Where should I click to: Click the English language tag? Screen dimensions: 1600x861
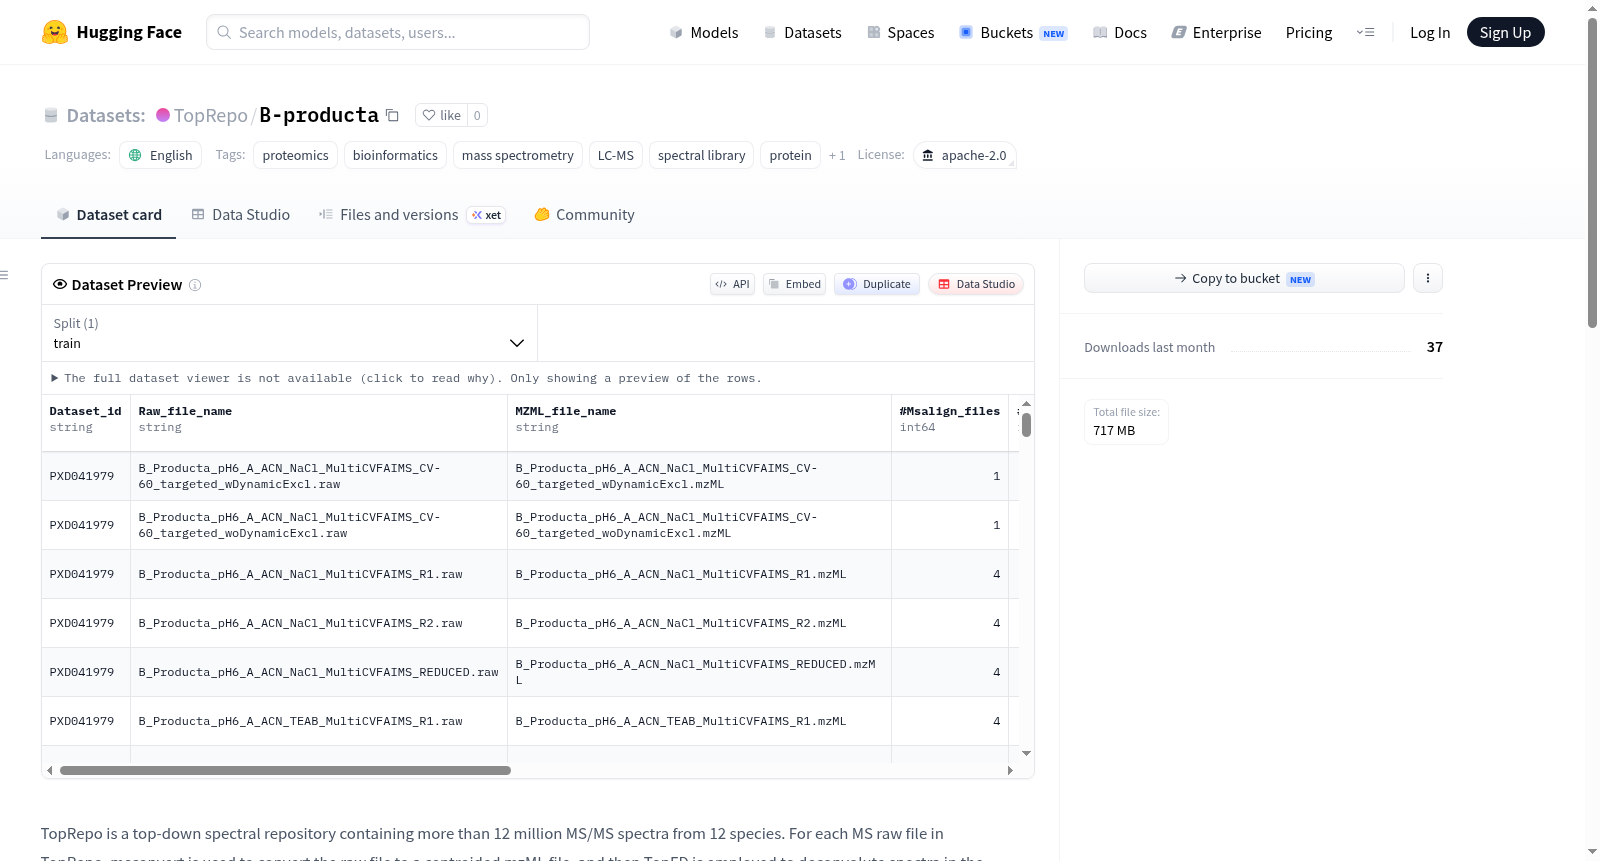(x=161, y=155)
